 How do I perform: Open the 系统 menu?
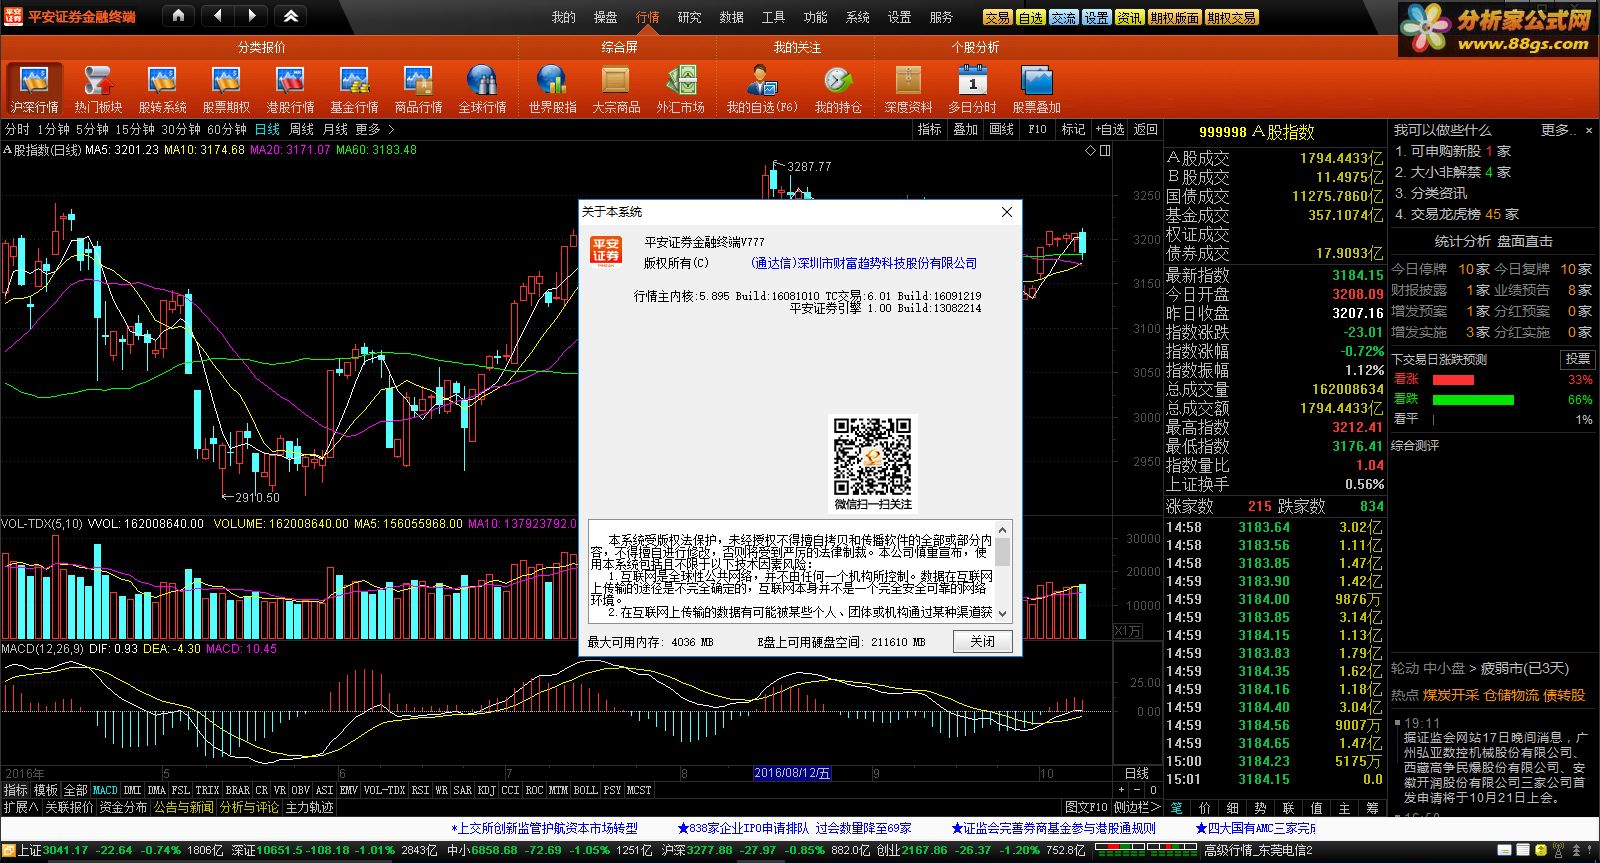857,17
